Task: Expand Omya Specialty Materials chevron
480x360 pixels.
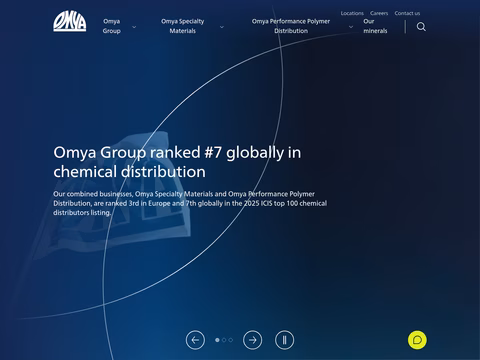Action: tap(222, 27)
